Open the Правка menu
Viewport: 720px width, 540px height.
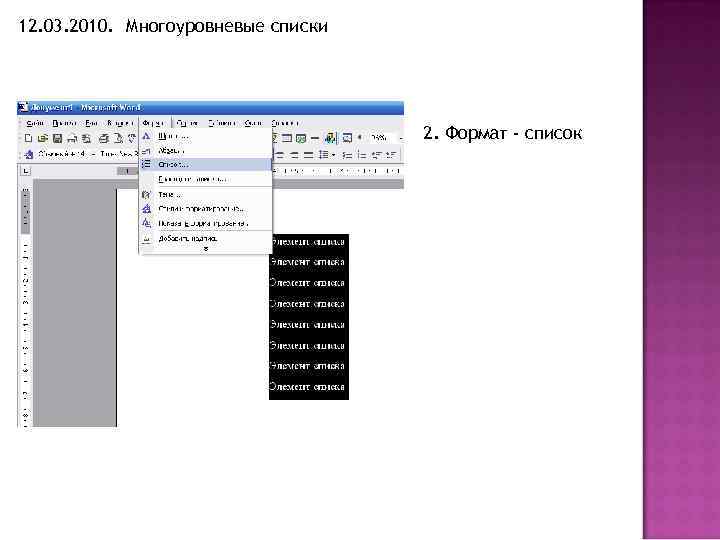coord(64,123)
